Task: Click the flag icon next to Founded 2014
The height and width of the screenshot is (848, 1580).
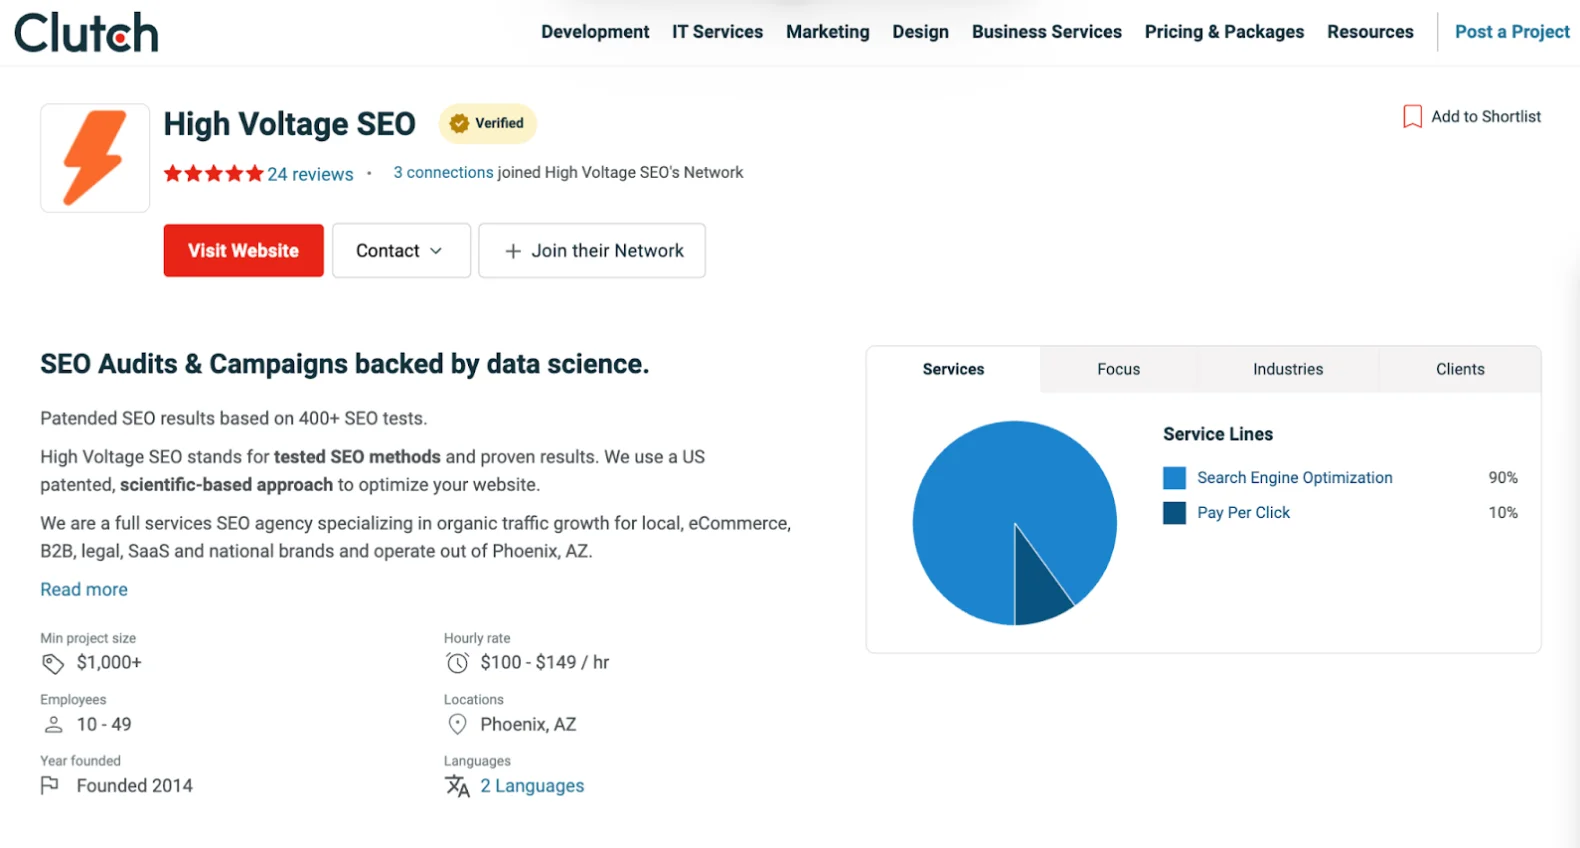Action: [49, 786]
